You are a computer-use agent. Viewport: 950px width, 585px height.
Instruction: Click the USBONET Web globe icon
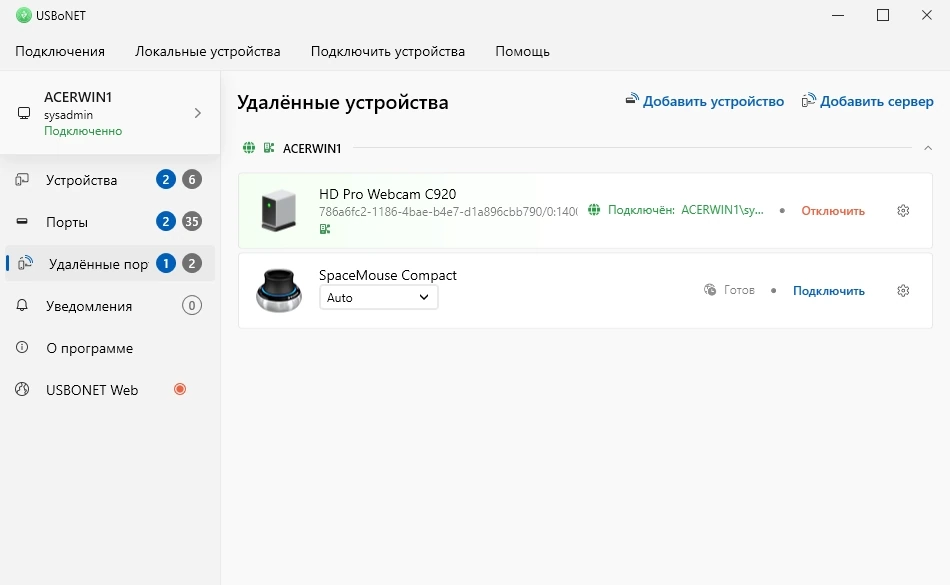22,389
